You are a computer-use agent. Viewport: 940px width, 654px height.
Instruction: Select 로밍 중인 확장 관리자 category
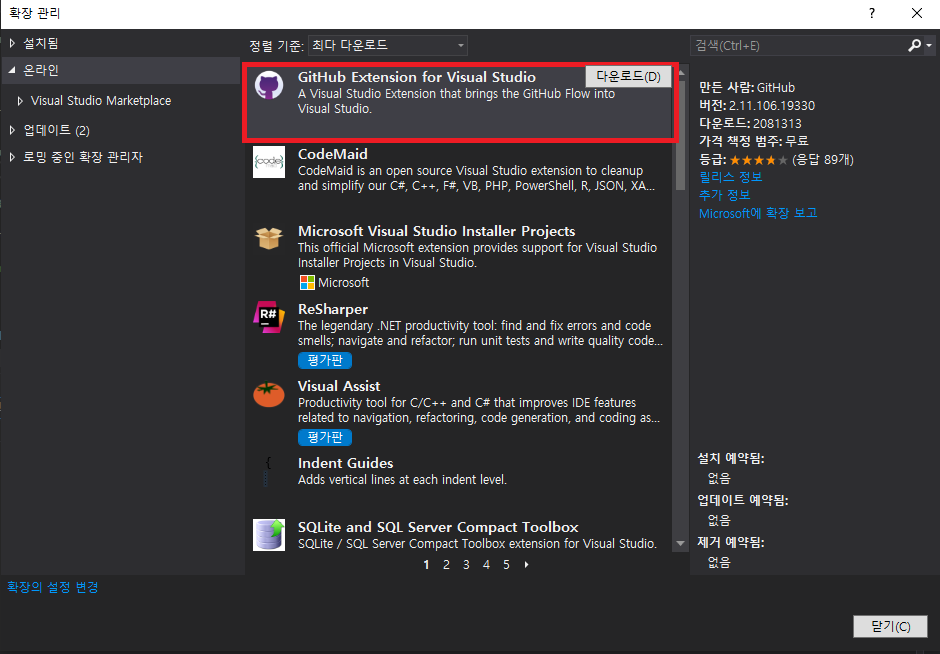coord(83,157)
